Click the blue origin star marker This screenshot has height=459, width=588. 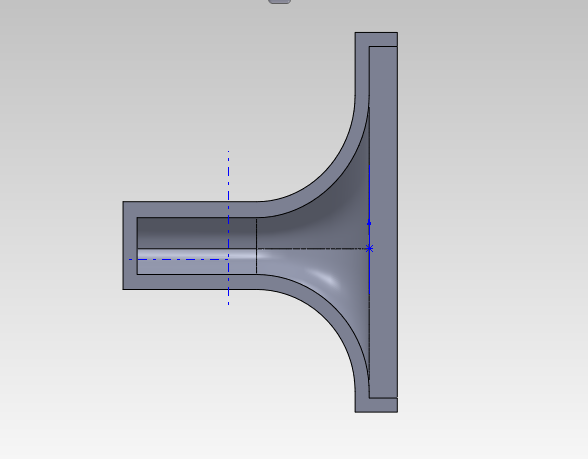pos(369,248)
